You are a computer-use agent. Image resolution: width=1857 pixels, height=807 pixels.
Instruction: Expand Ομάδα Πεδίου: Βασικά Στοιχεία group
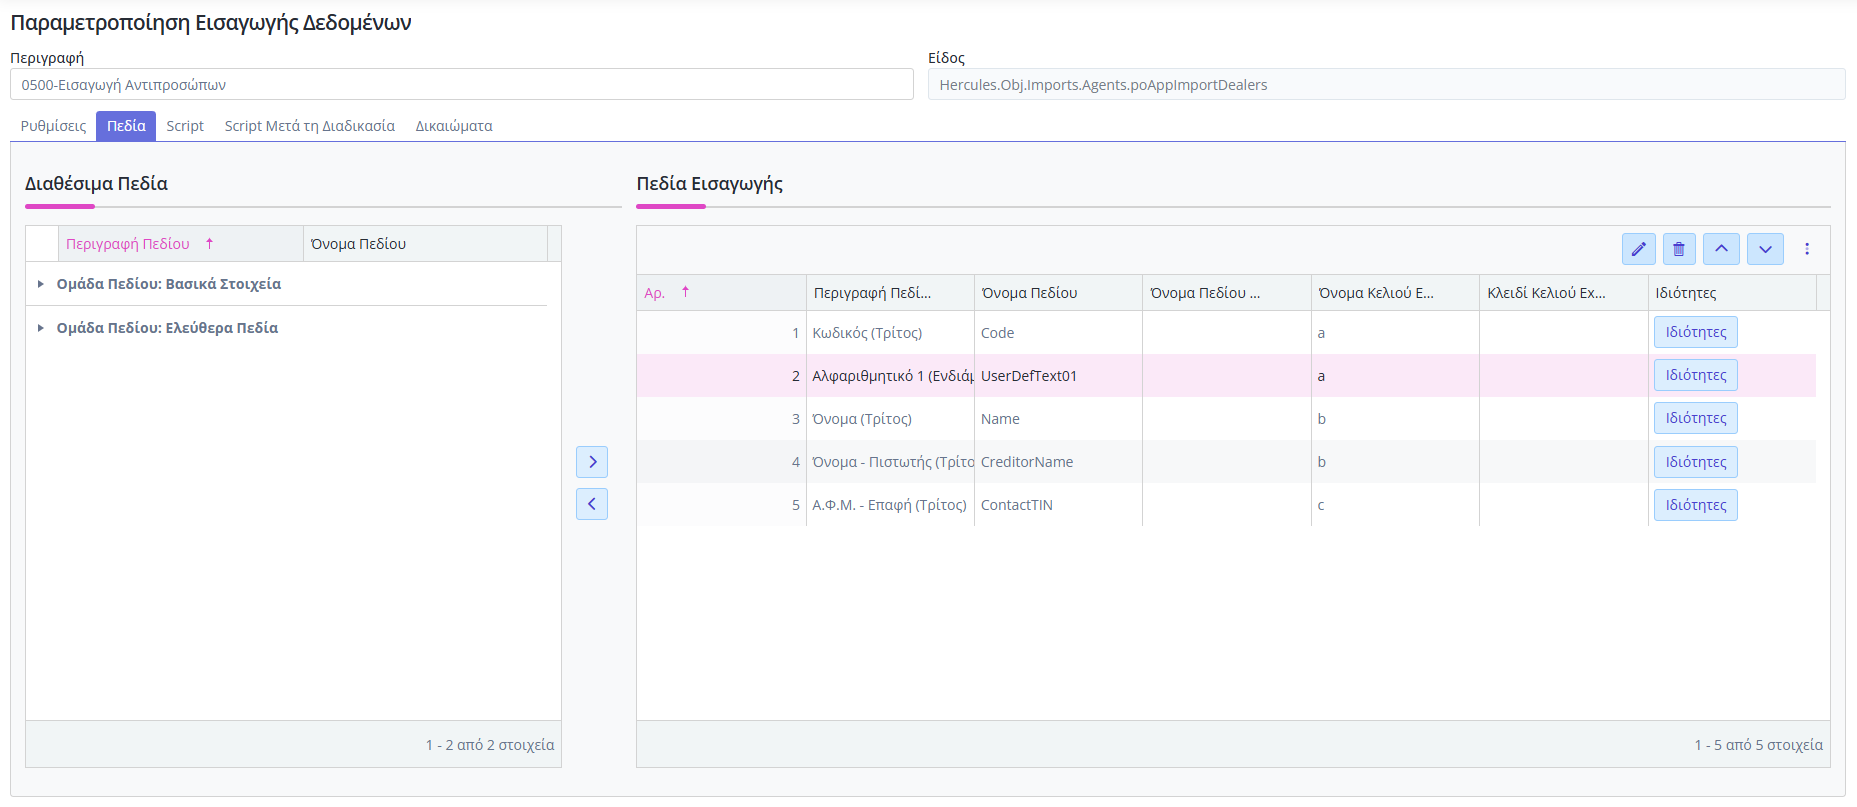click(41, 284)
